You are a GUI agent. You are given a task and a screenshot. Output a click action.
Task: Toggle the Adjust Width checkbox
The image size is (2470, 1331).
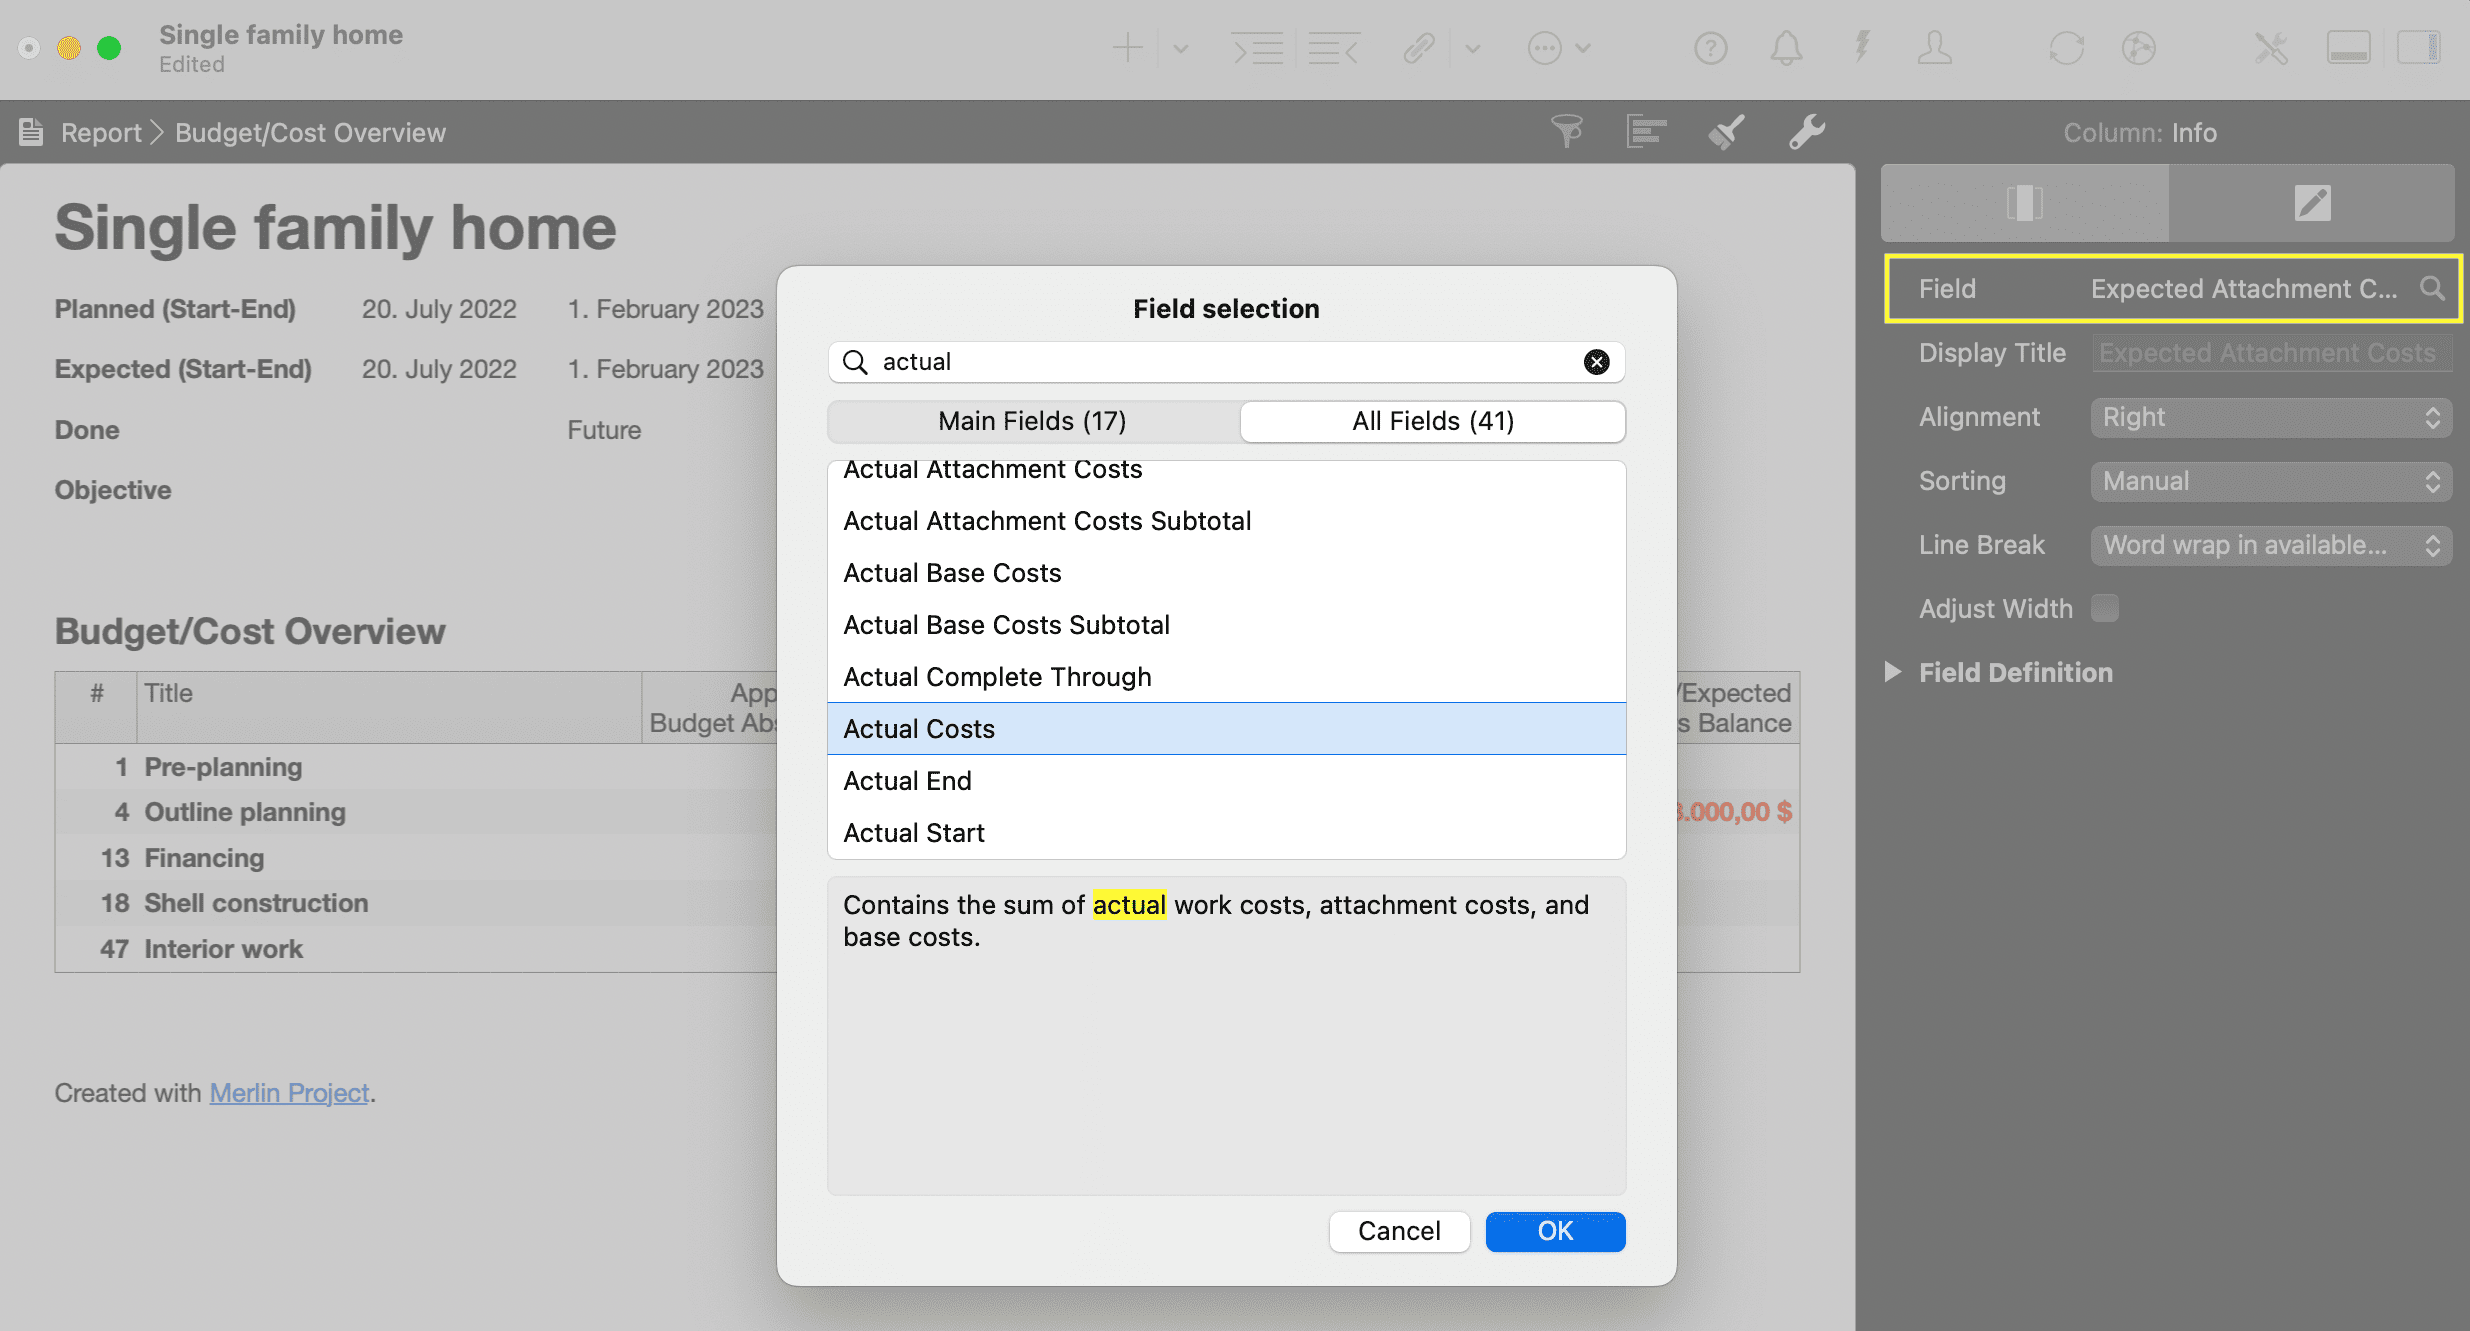2105,608
